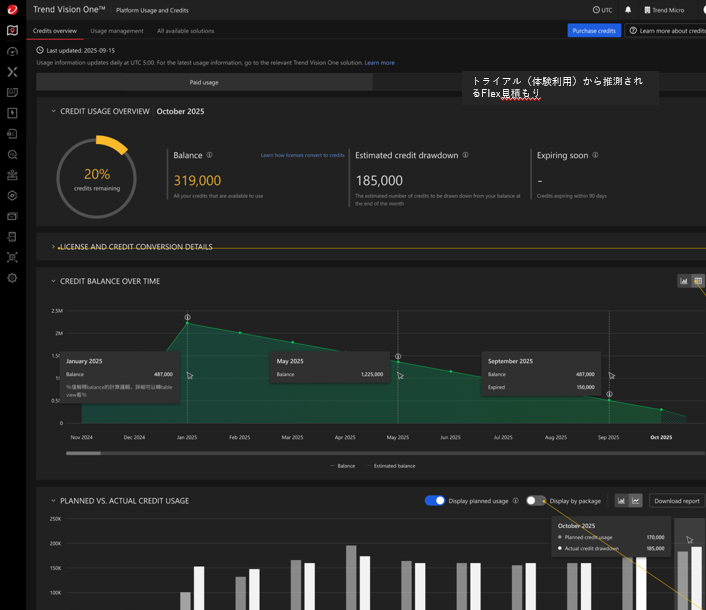Screen dimensions: 706x610
Task: Click the Sep 2025 info marker on chart
Action: pos(609,394)
